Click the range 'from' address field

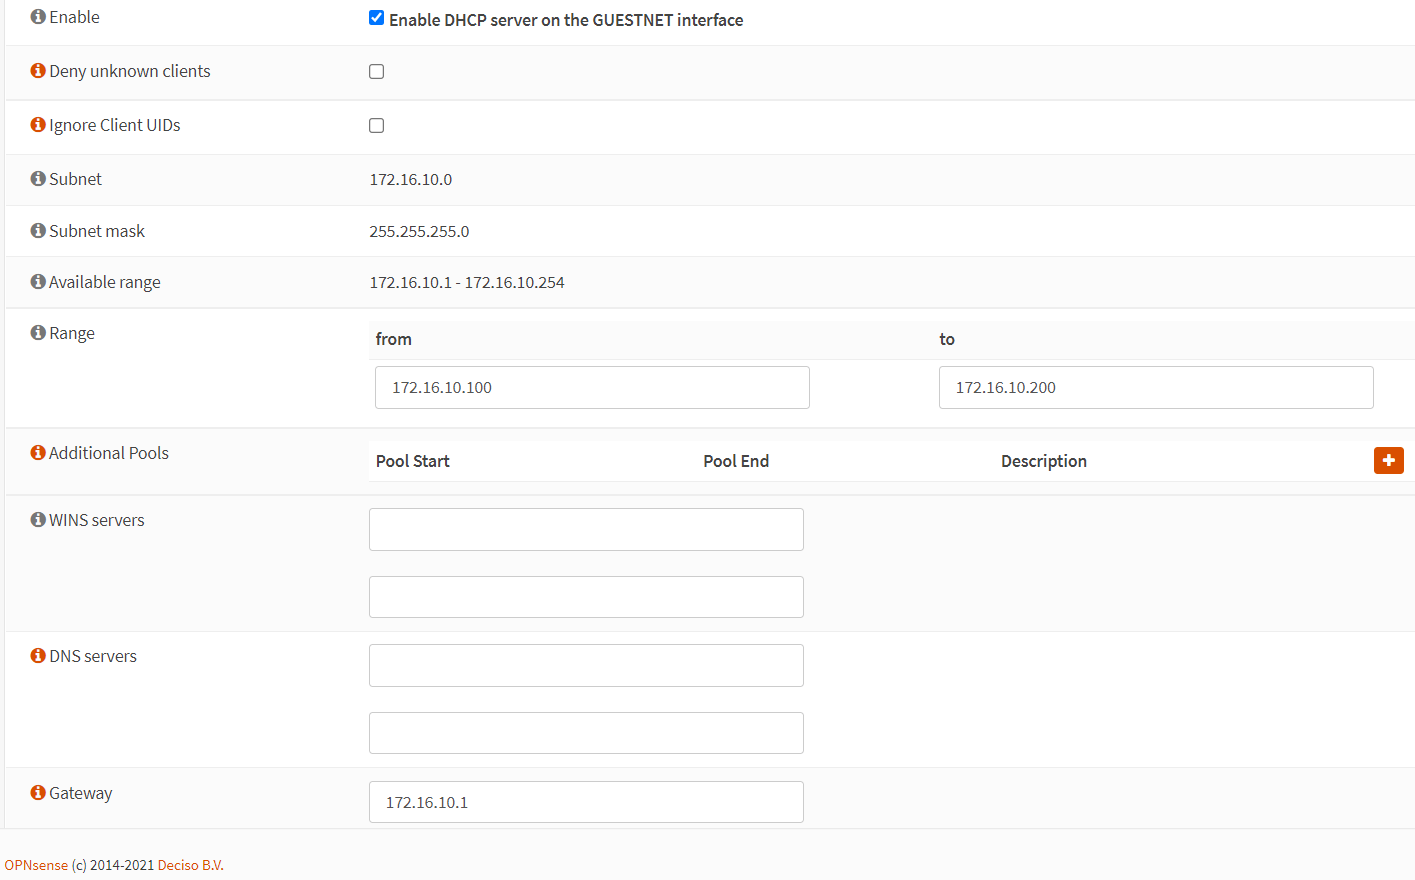[x=592, y=388]
